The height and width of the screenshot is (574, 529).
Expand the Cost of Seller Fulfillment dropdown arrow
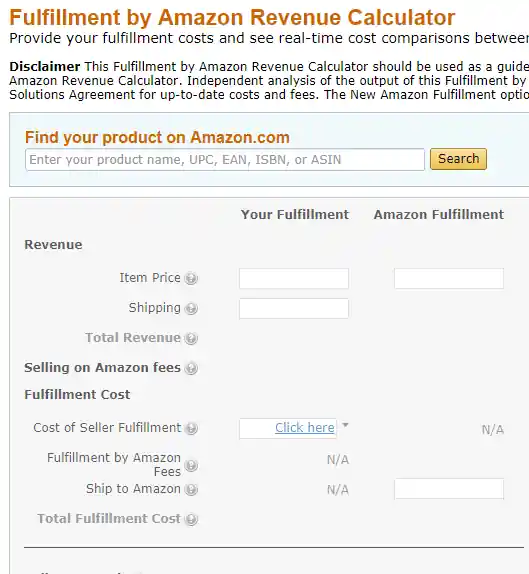[x=345, y=425]
